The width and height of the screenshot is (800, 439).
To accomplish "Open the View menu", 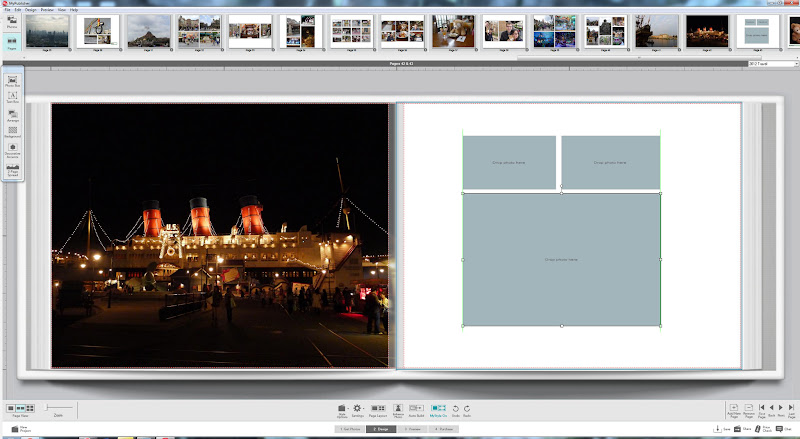I will click(x=62, y=10).
